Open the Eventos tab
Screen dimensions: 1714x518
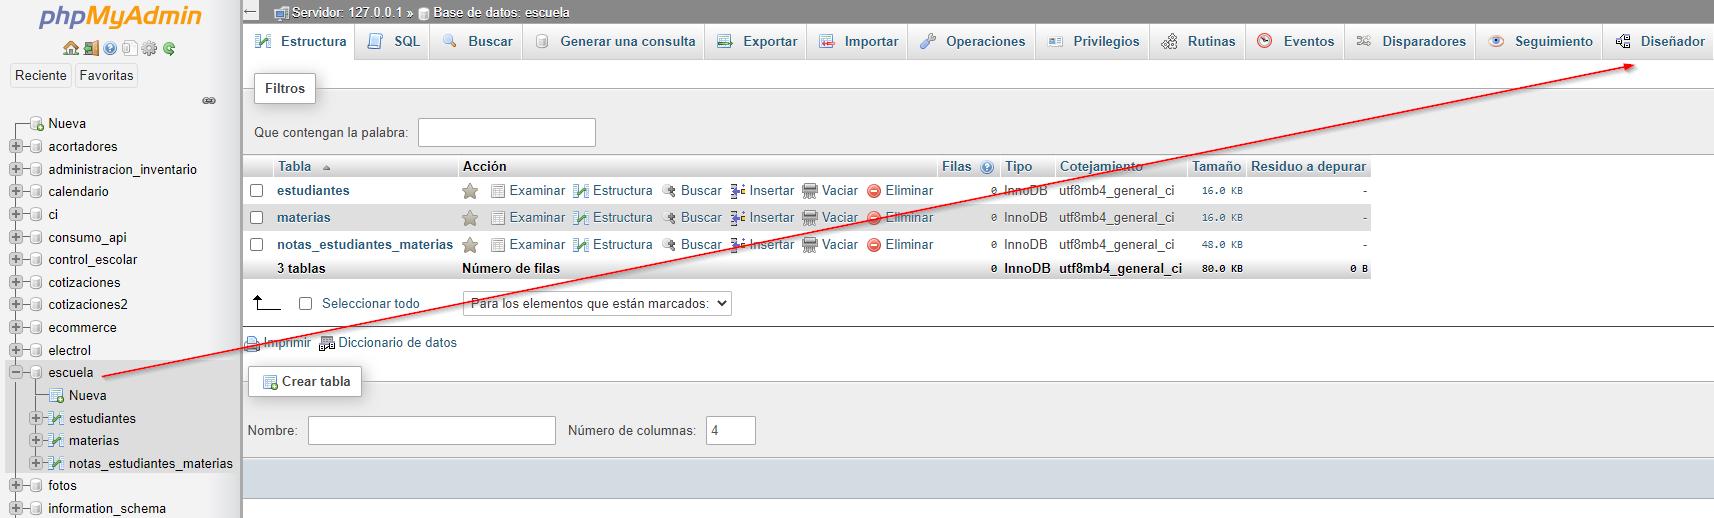pos(1295,41)
